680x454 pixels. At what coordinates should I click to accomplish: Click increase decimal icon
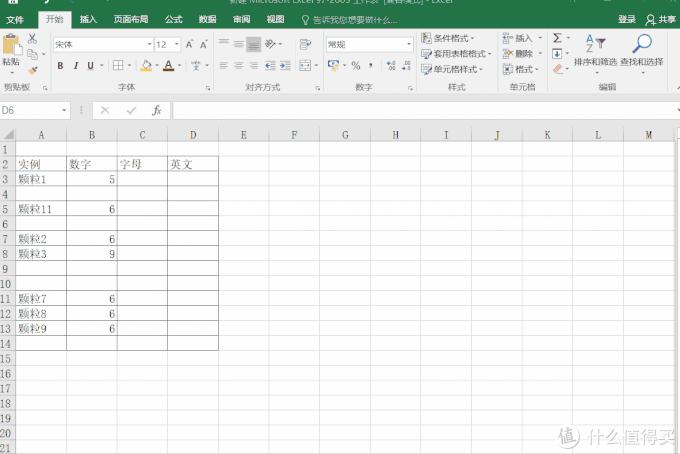[391, 65]
